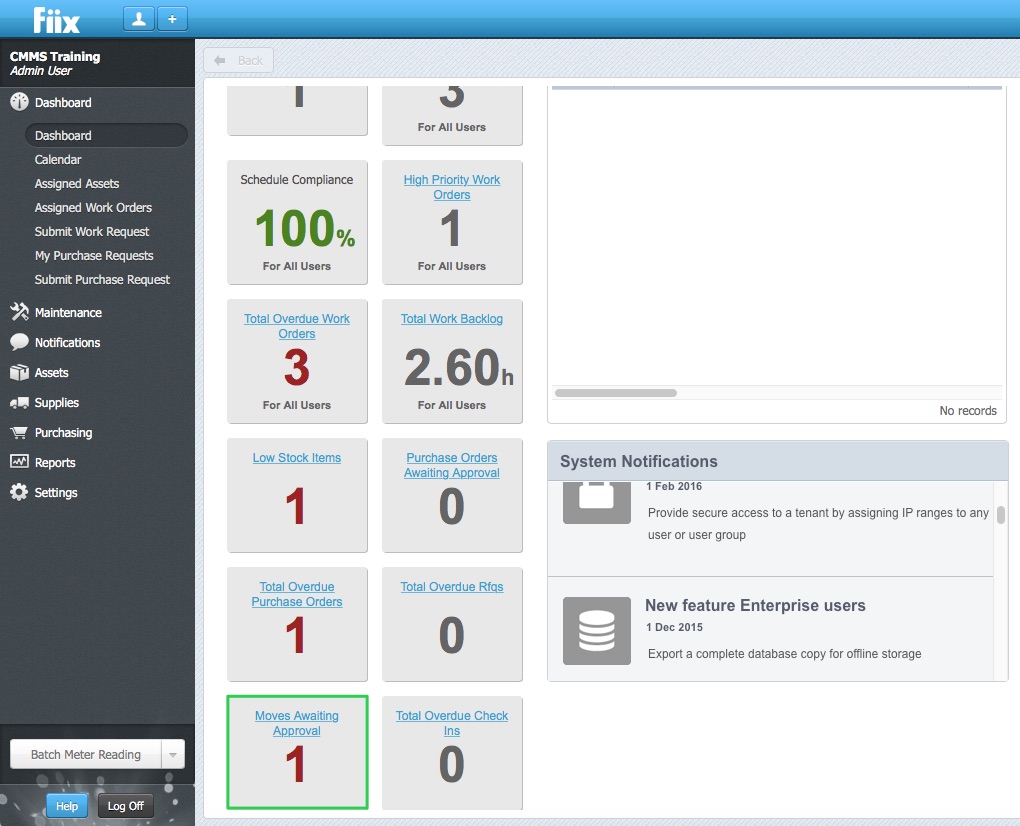Viewport: 1020px width, 826px height.
Task: Click the Purchasing cart icon
Action: tap(19, 433)
